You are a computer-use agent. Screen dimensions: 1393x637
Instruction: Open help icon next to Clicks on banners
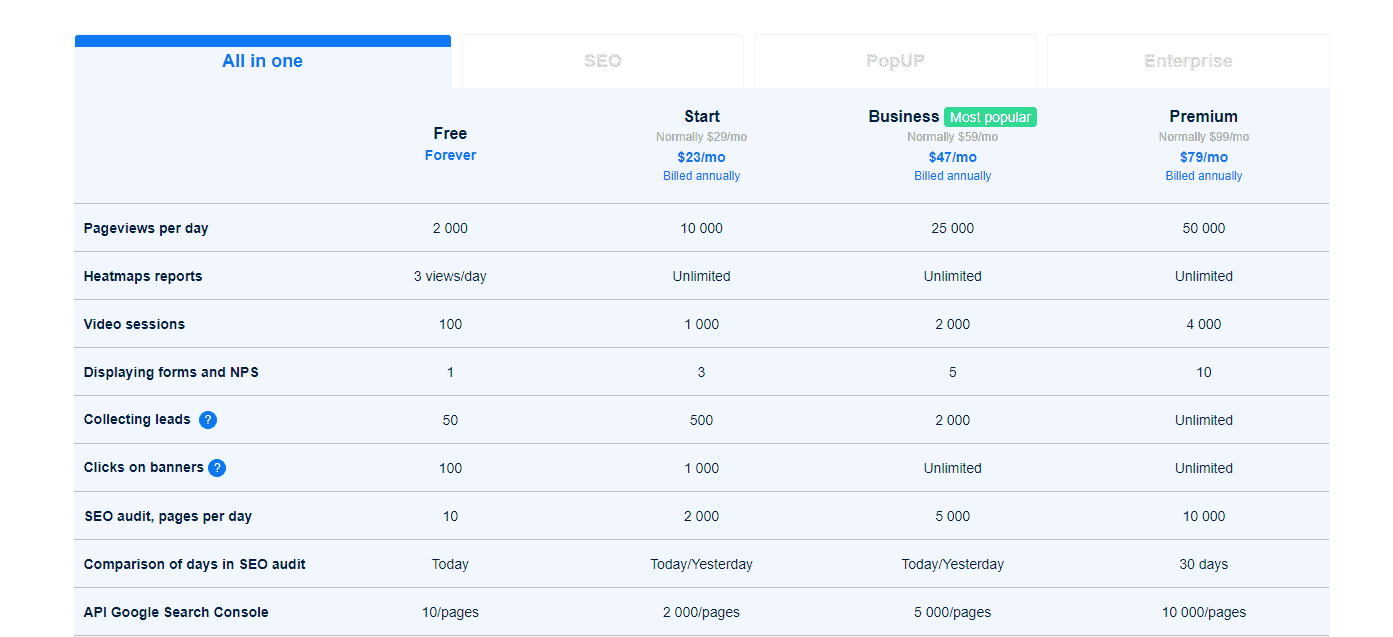217,468
